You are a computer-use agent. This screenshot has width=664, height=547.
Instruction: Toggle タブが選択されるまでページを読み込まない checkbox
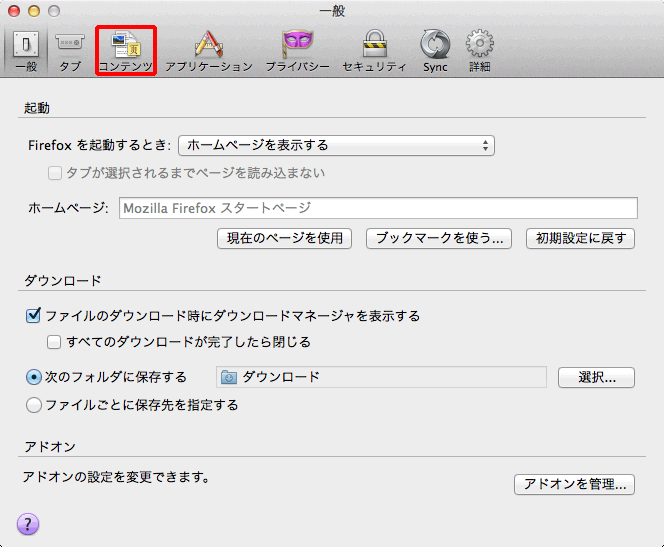(55, 173)
